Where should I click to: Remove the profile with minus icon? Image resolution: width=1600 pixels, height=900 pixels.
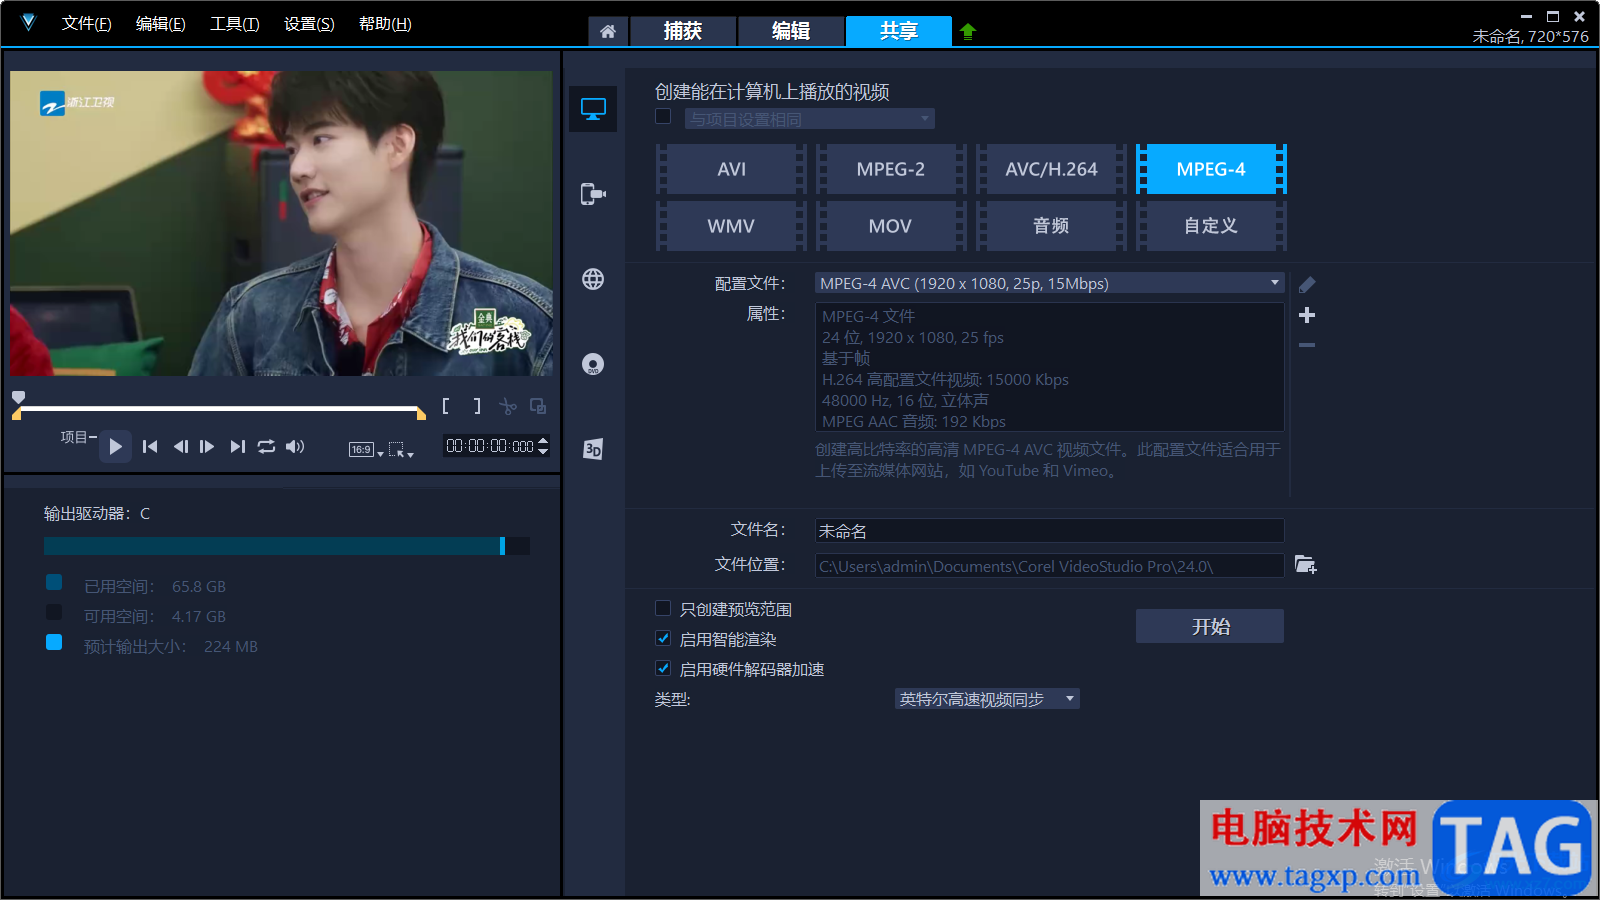(x=1307, y=345)
